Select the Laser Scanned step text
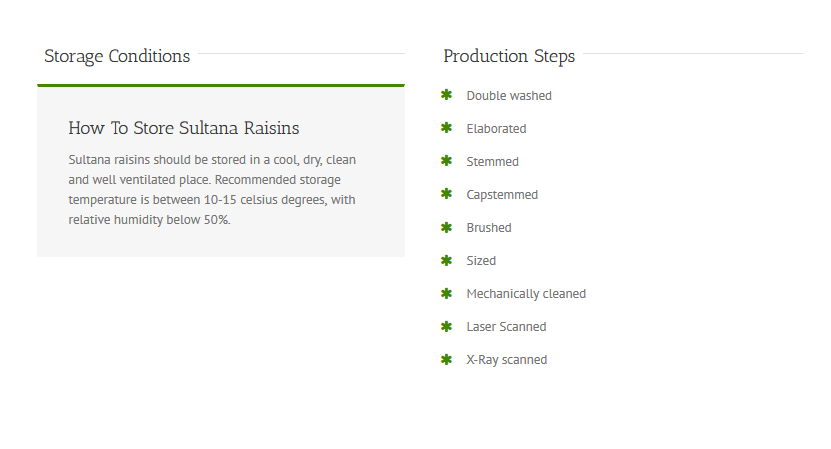Screen dimensions: 831x449 [x=506, y=327]
